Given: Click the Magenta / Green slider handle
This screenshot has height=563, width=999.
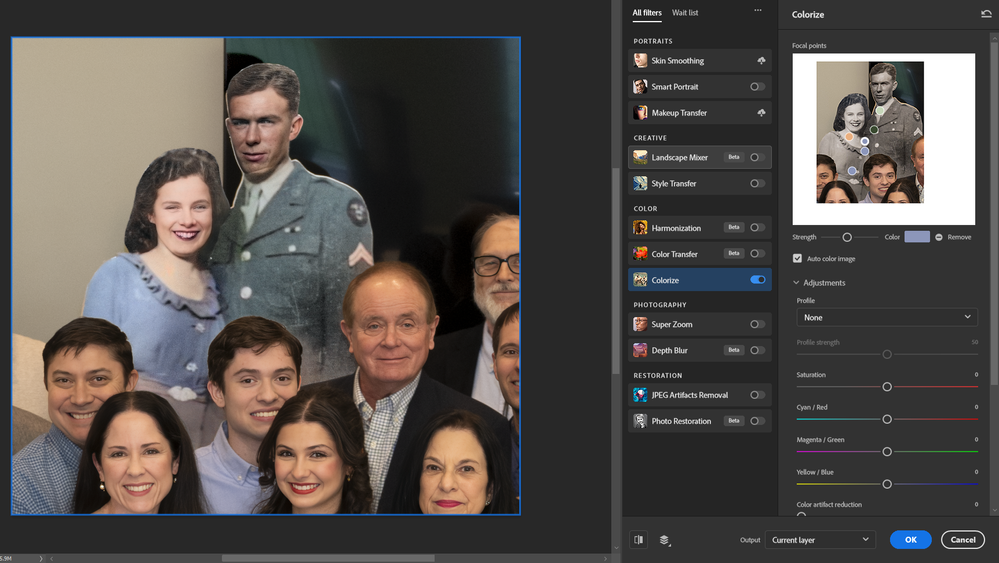Looking at the screenshot, I should (x=887, y=452).
